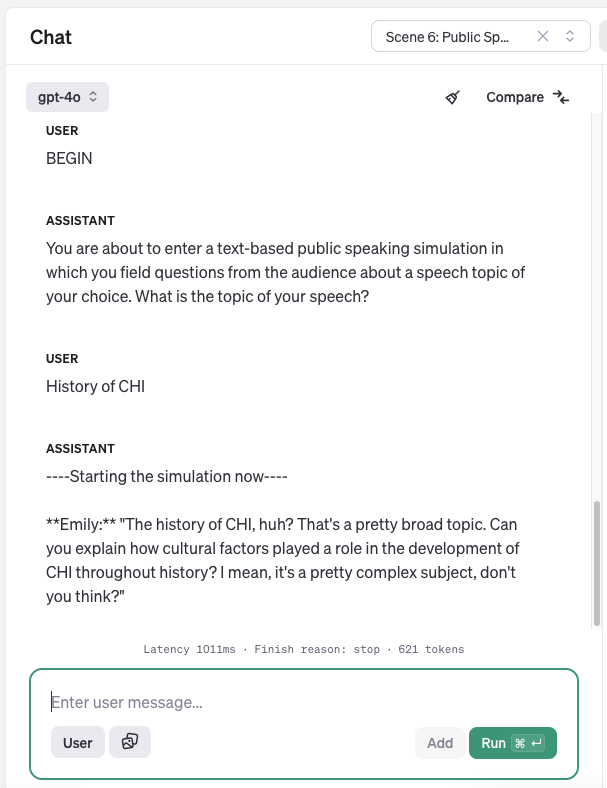Click the broom icon to clear the chat
Viewport: 607px width, 788px height.
[x=453, y=97]
